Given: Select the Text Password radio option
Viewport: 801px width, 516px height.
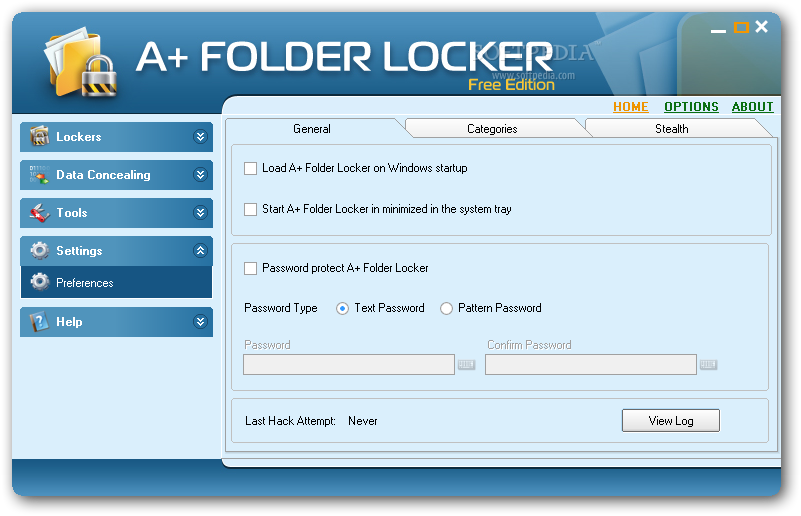Looking at the screenshot, I should (x=342, y=309).
